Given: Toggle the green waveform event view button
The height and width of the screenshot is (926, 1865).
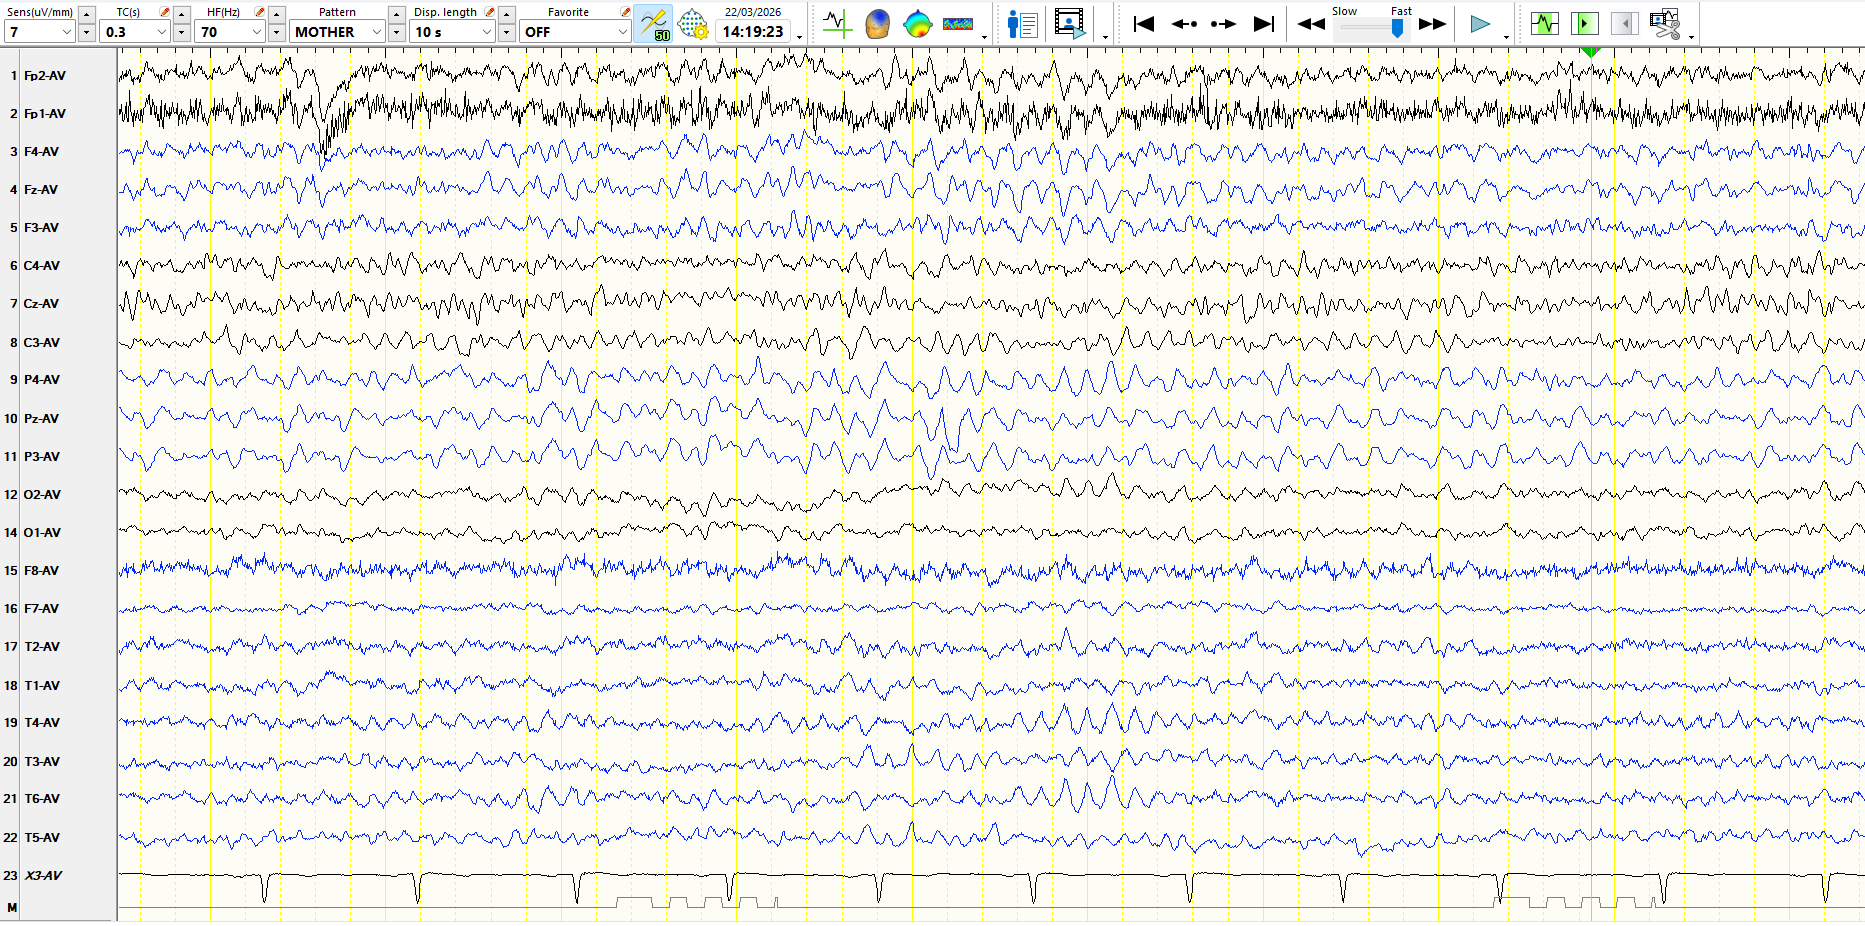Looking at the screenshot, I should coord(1544,24).
